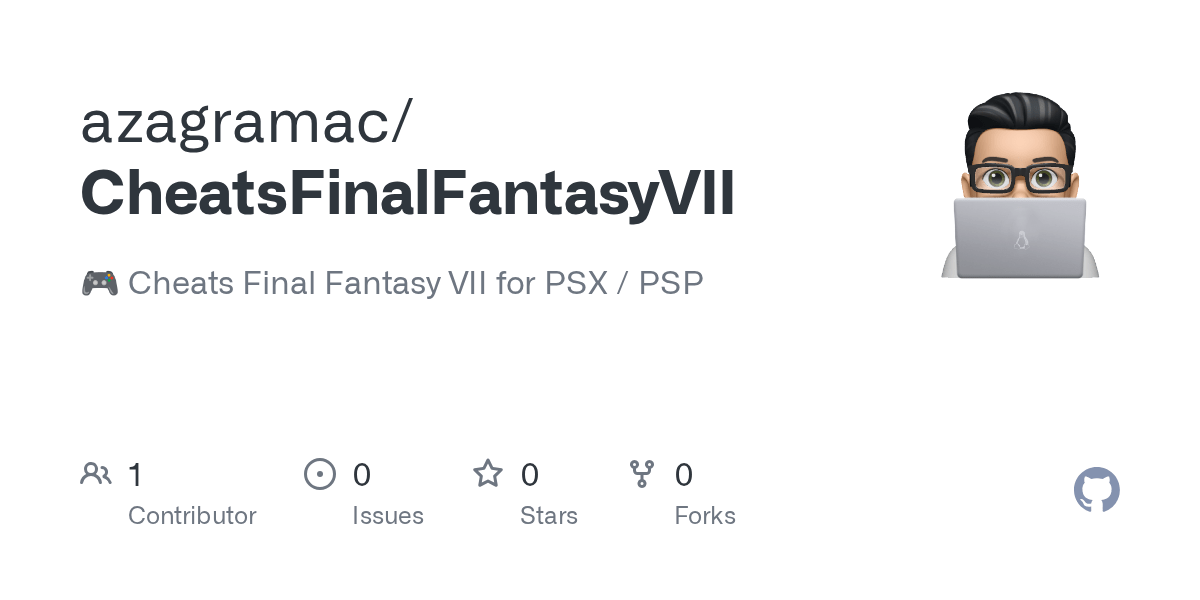Click the penguin logo on the laptop

1021,241
